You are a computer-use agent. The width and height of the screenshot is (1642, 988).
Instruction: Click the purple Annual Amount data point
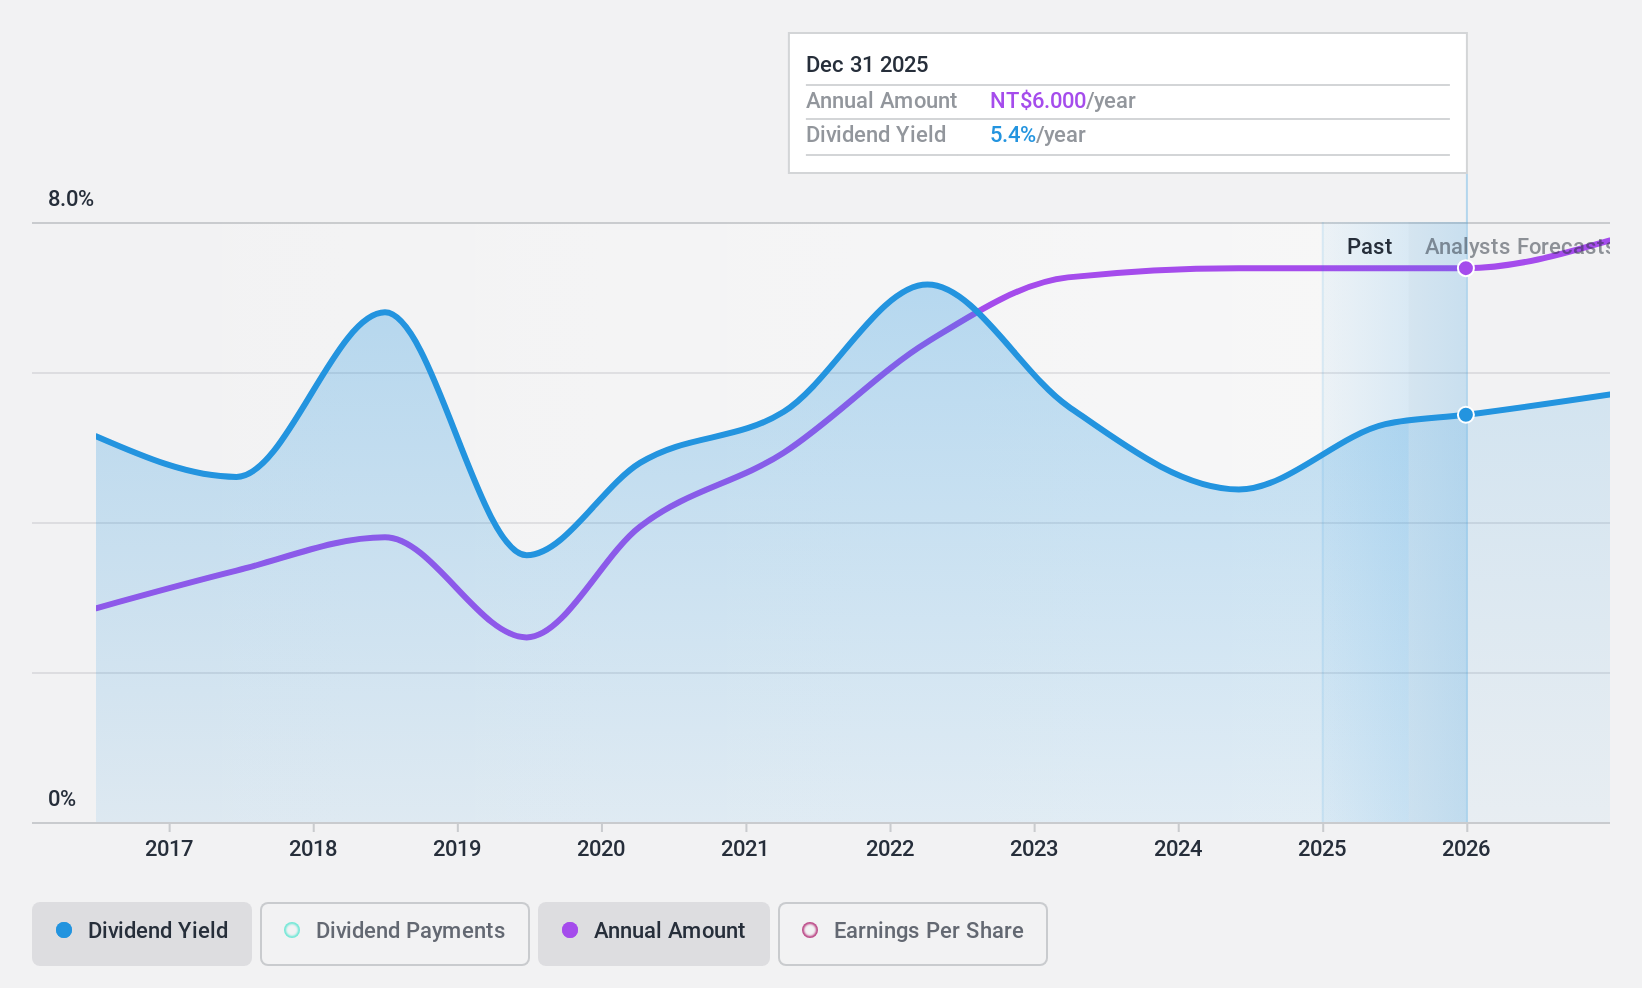[x=1465, y=268]
